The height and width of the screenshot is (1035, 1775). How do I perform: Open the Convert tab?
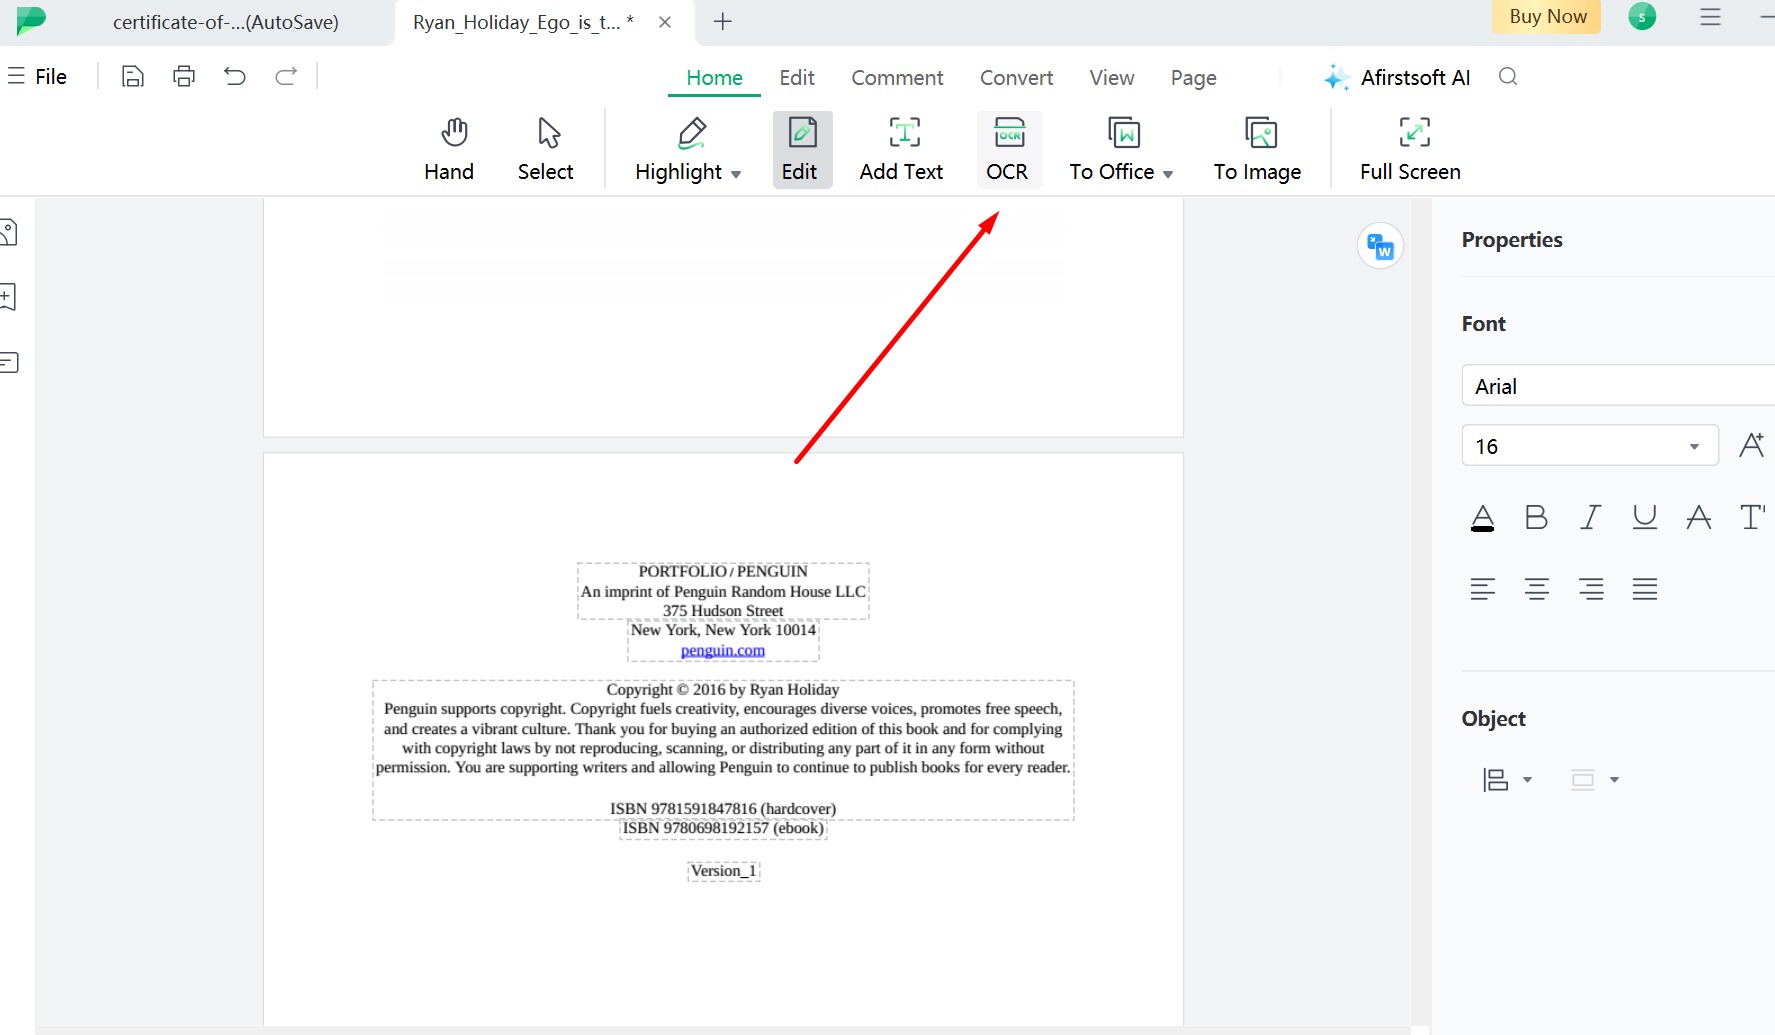[1016, 78]
